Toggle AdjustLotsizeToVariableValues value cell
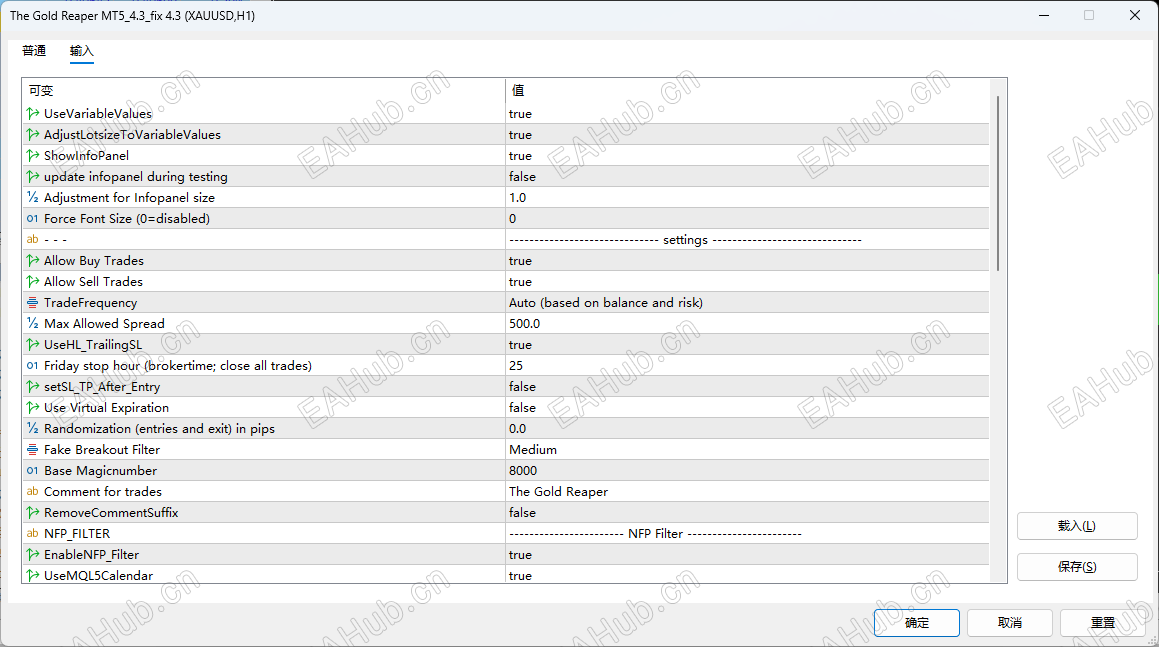 point(747,135)
